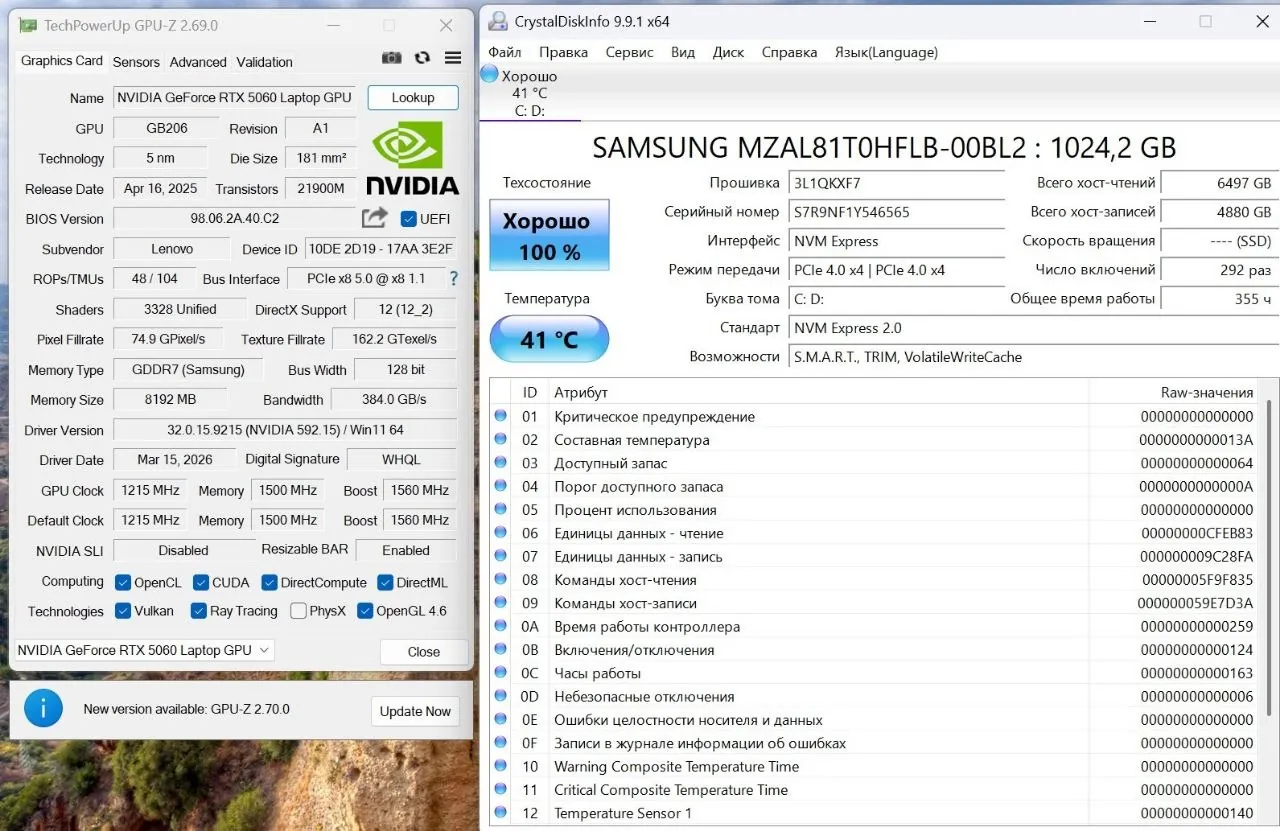Click the GPU-Z refresh icon
This screenshot has width=1280, height=831.
click(422, 59)
